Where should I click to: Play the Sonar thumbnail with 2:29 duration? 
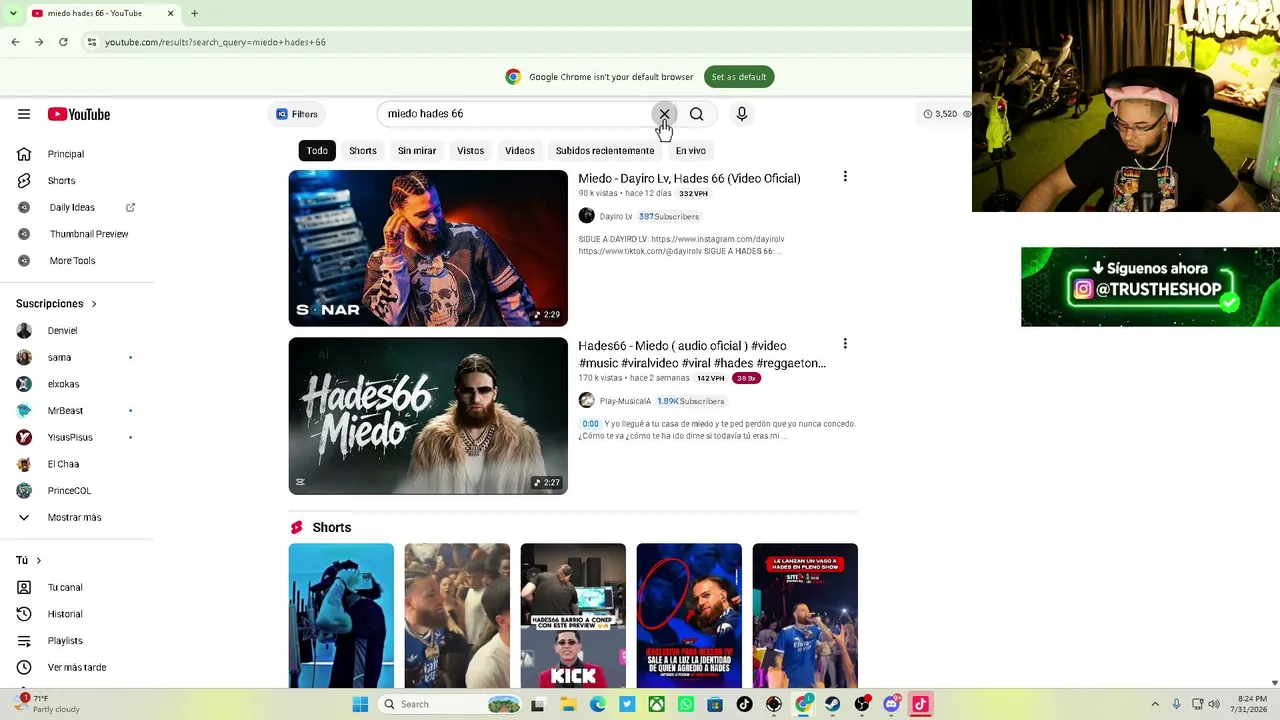click(428, 248)
